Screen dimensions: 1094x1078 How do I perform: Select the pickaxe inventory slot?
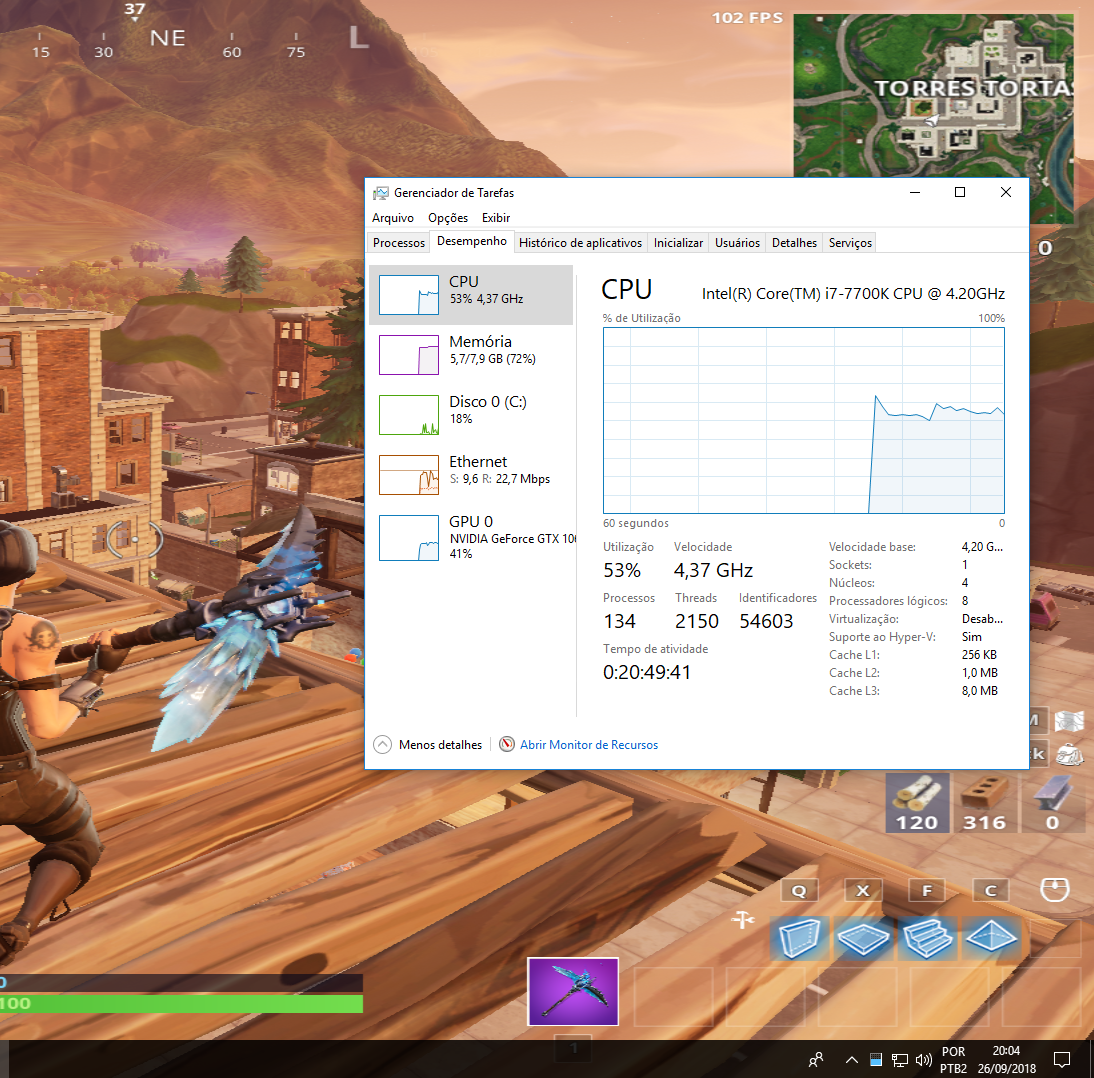coord(573,991)
